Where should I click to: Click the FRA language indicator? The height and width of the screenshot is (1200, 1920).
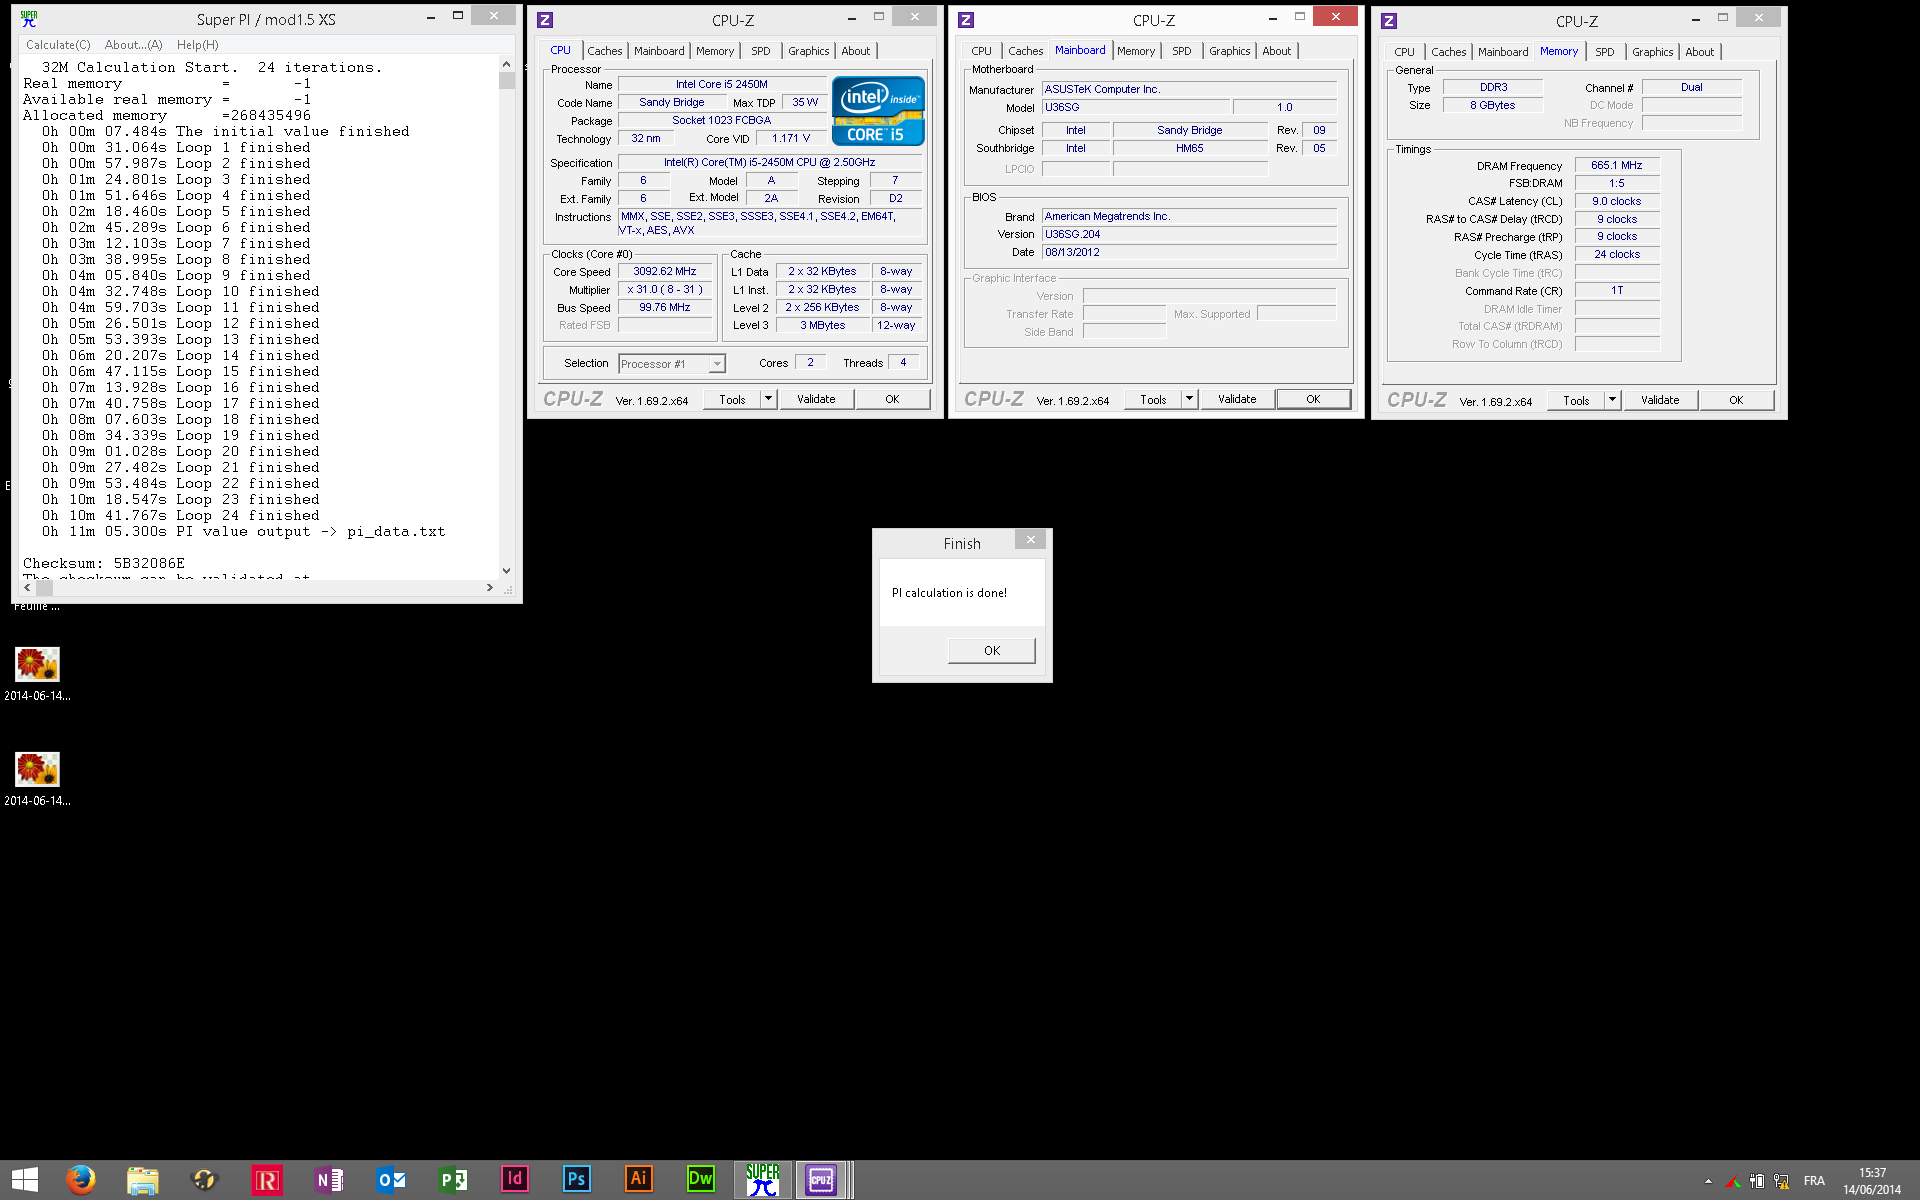click(1814, 1181)
